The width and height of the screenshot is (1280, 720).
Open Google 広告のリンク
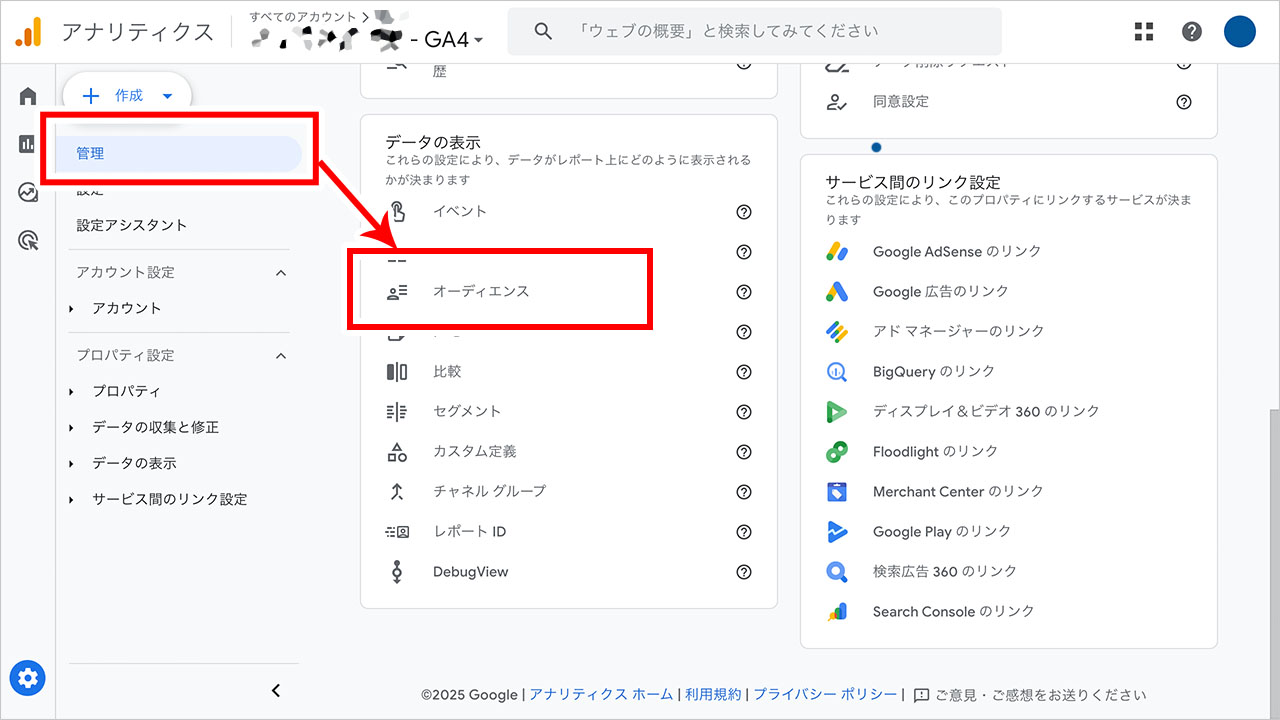click(941, 292)
